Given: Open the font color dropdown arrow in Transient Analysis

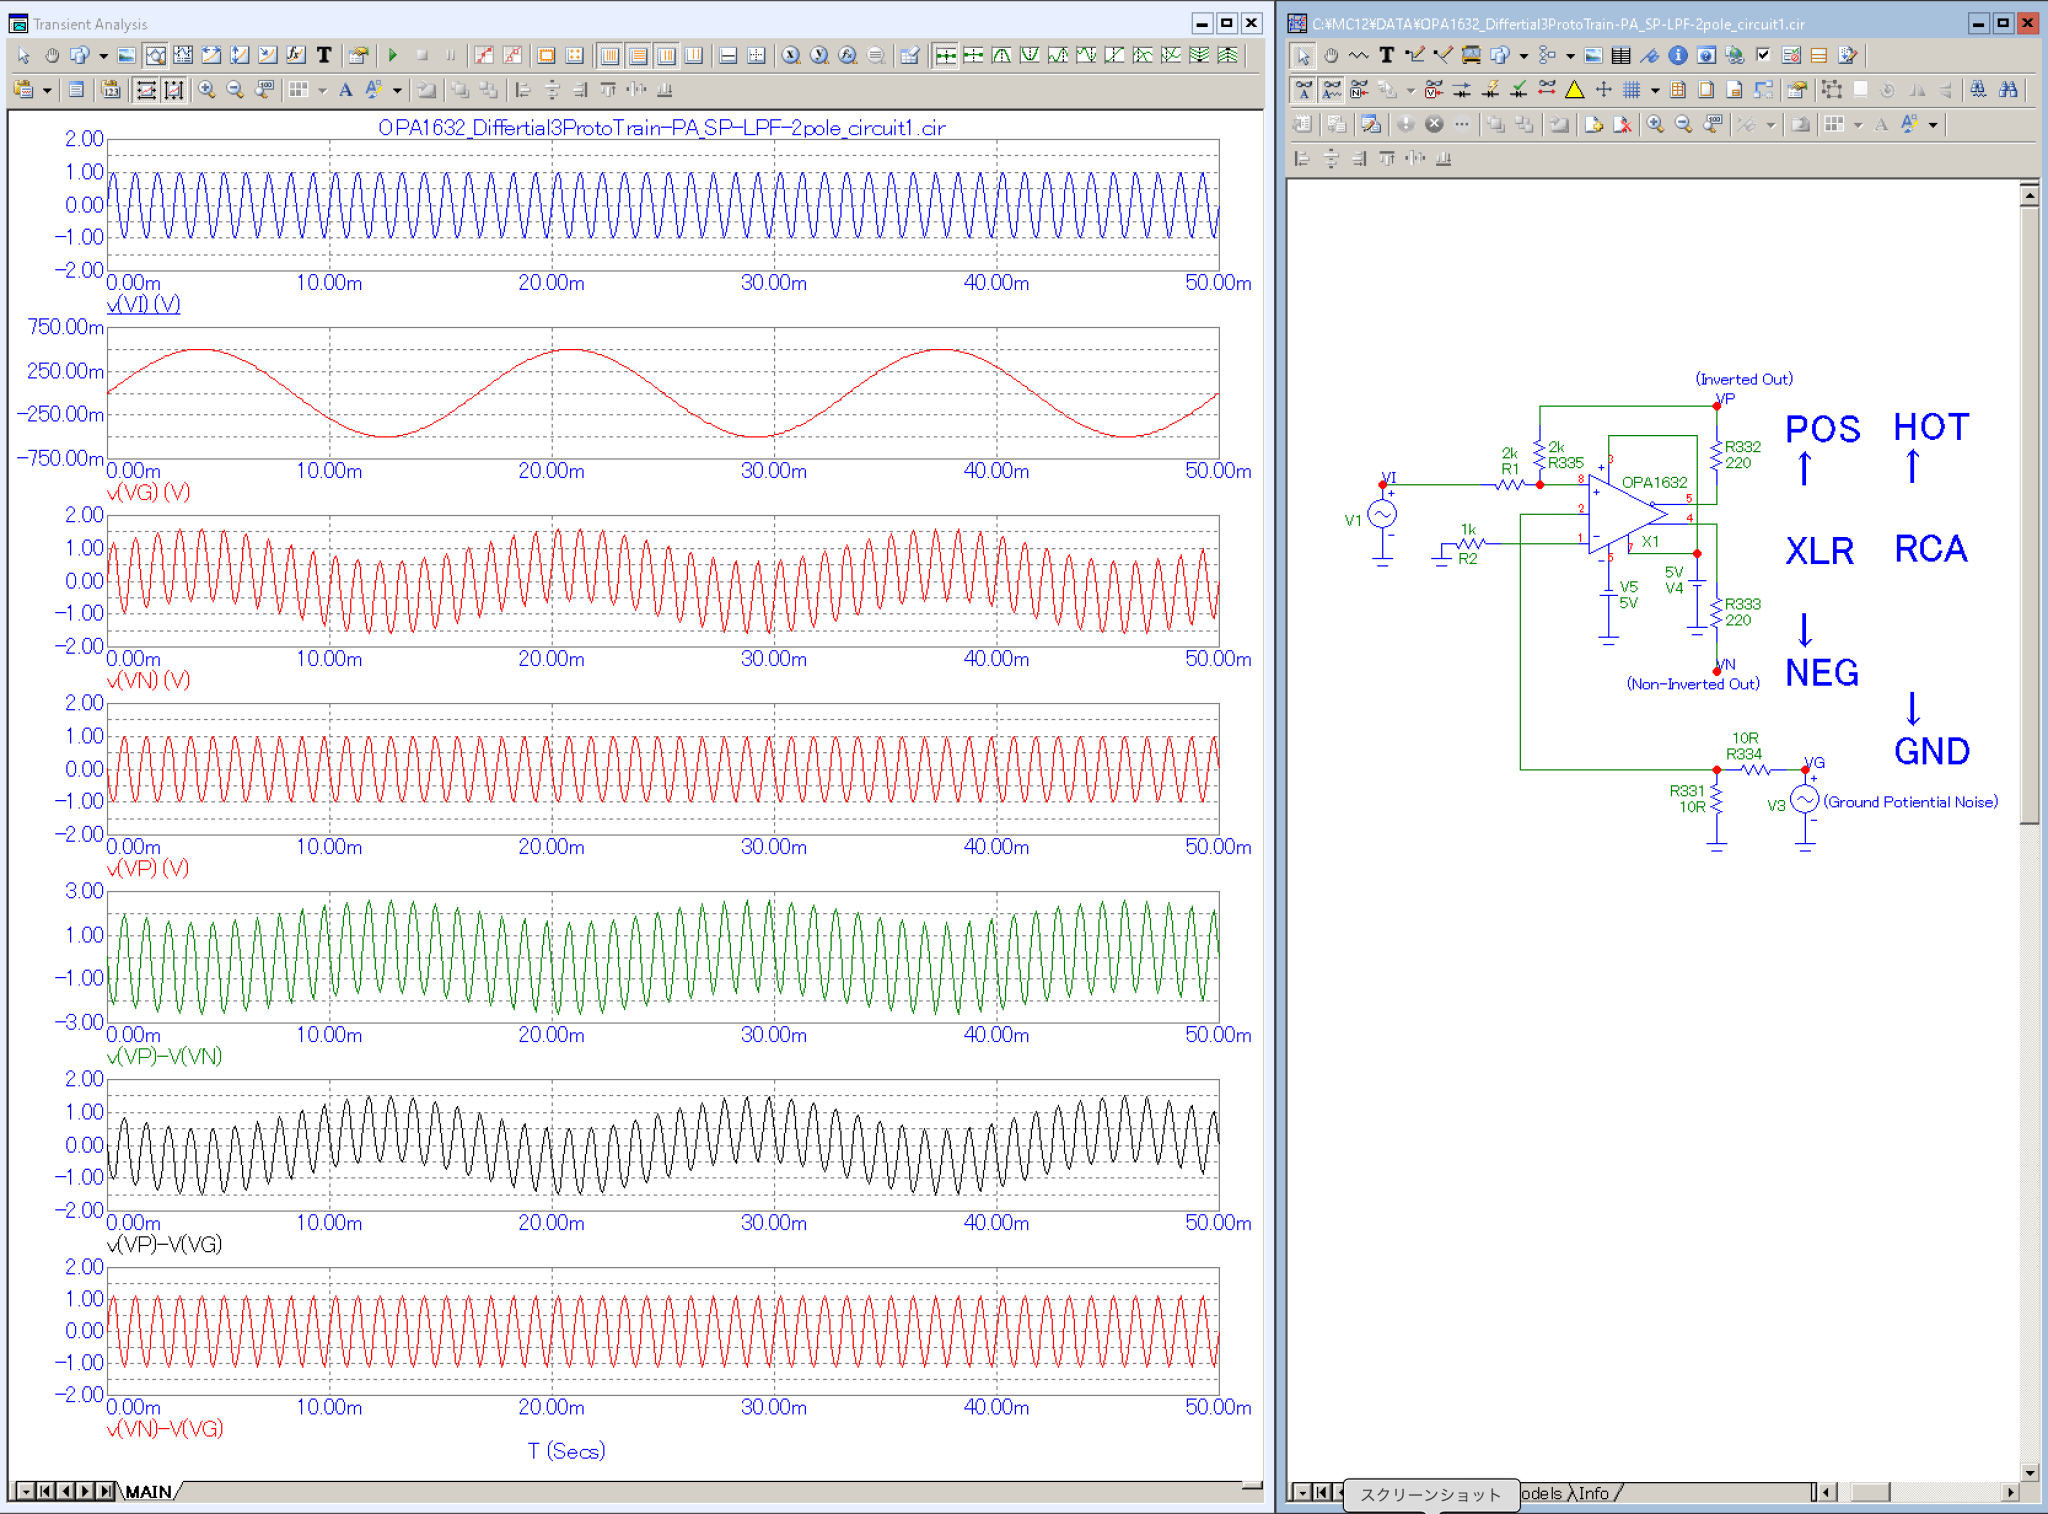Looking at the screenshot, I should click(x=397, y=89).
